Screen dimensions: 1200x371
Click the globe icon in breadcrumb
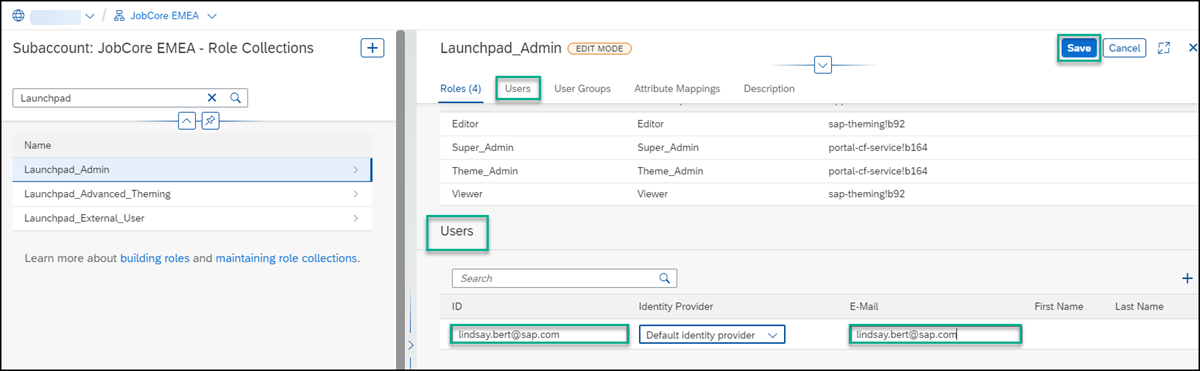pyautogui.click(x=18, y=16)
